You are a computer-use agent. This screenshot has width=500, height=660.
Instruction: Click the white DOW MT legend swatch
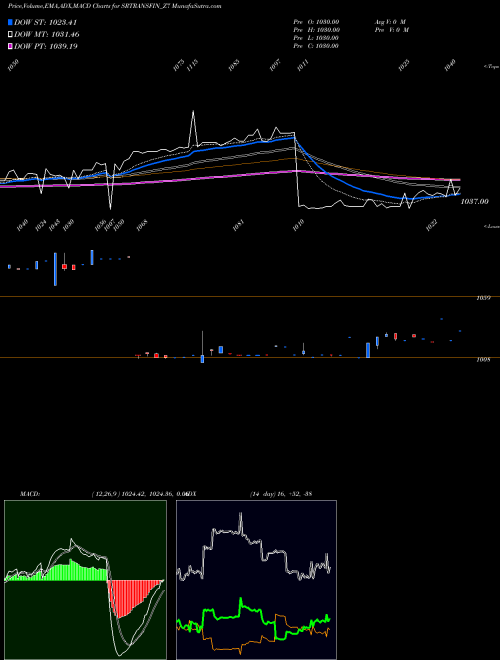pyautogui.click(x=10, y=35)
